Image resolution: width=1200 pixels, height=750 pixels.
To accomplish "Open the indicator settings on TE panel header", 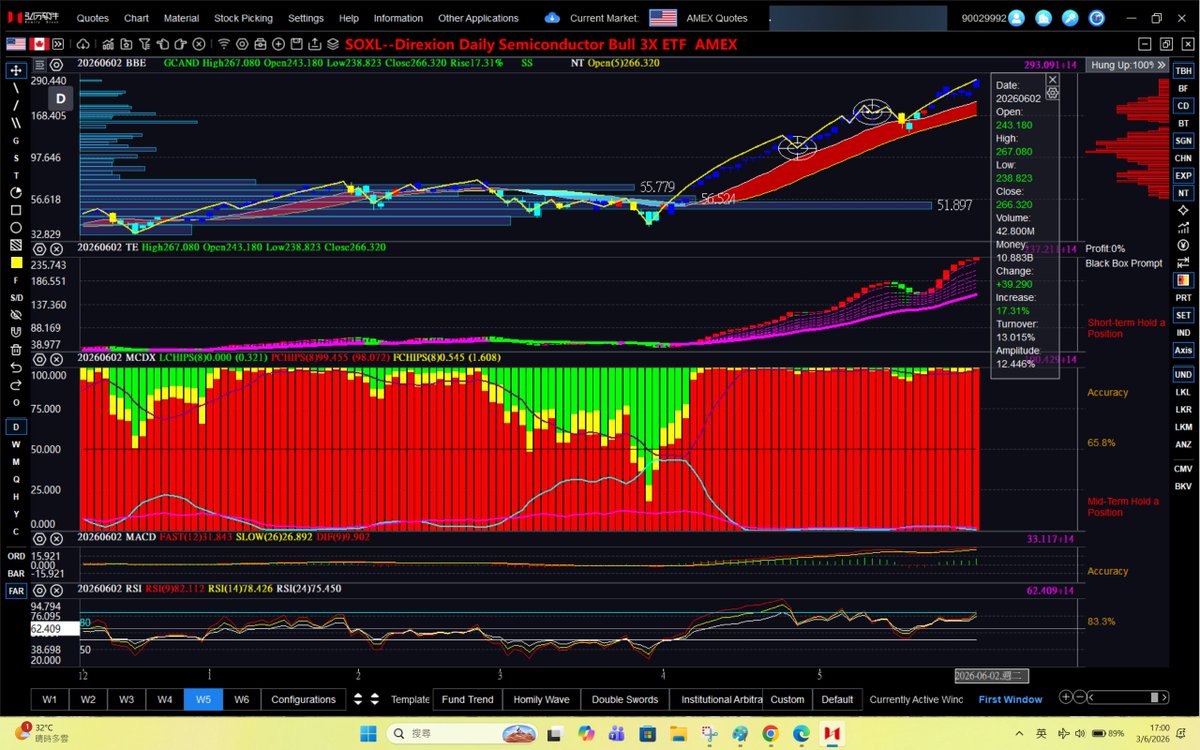I will pyautogui.click(x=41, y=248).
